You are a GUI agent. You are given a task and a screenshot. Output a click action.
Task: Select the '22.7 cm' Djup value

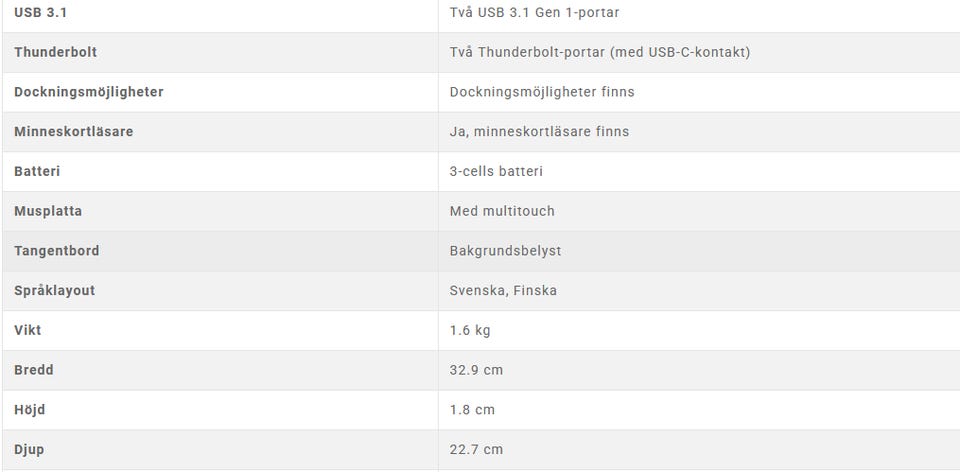(476, 450)
